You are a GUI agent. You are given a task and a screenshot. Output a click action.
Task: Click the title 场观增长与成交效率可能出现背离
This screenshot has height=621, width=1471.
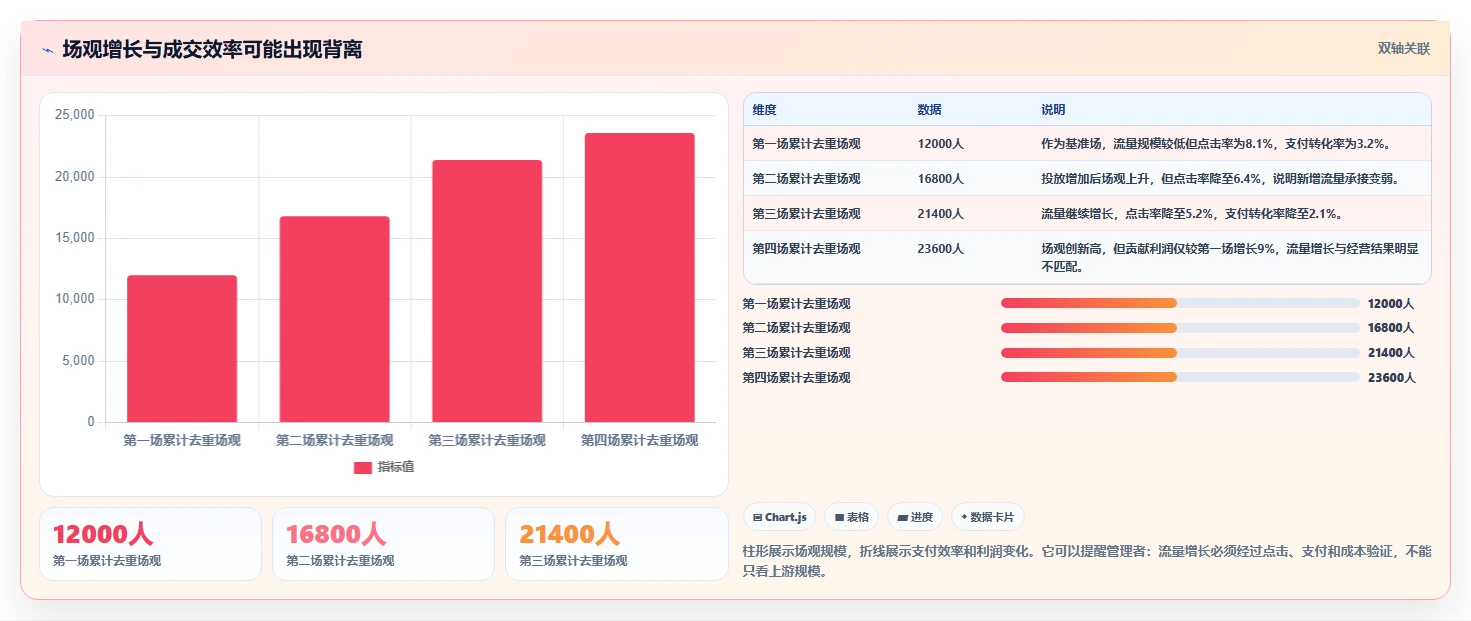click(212, 49)
